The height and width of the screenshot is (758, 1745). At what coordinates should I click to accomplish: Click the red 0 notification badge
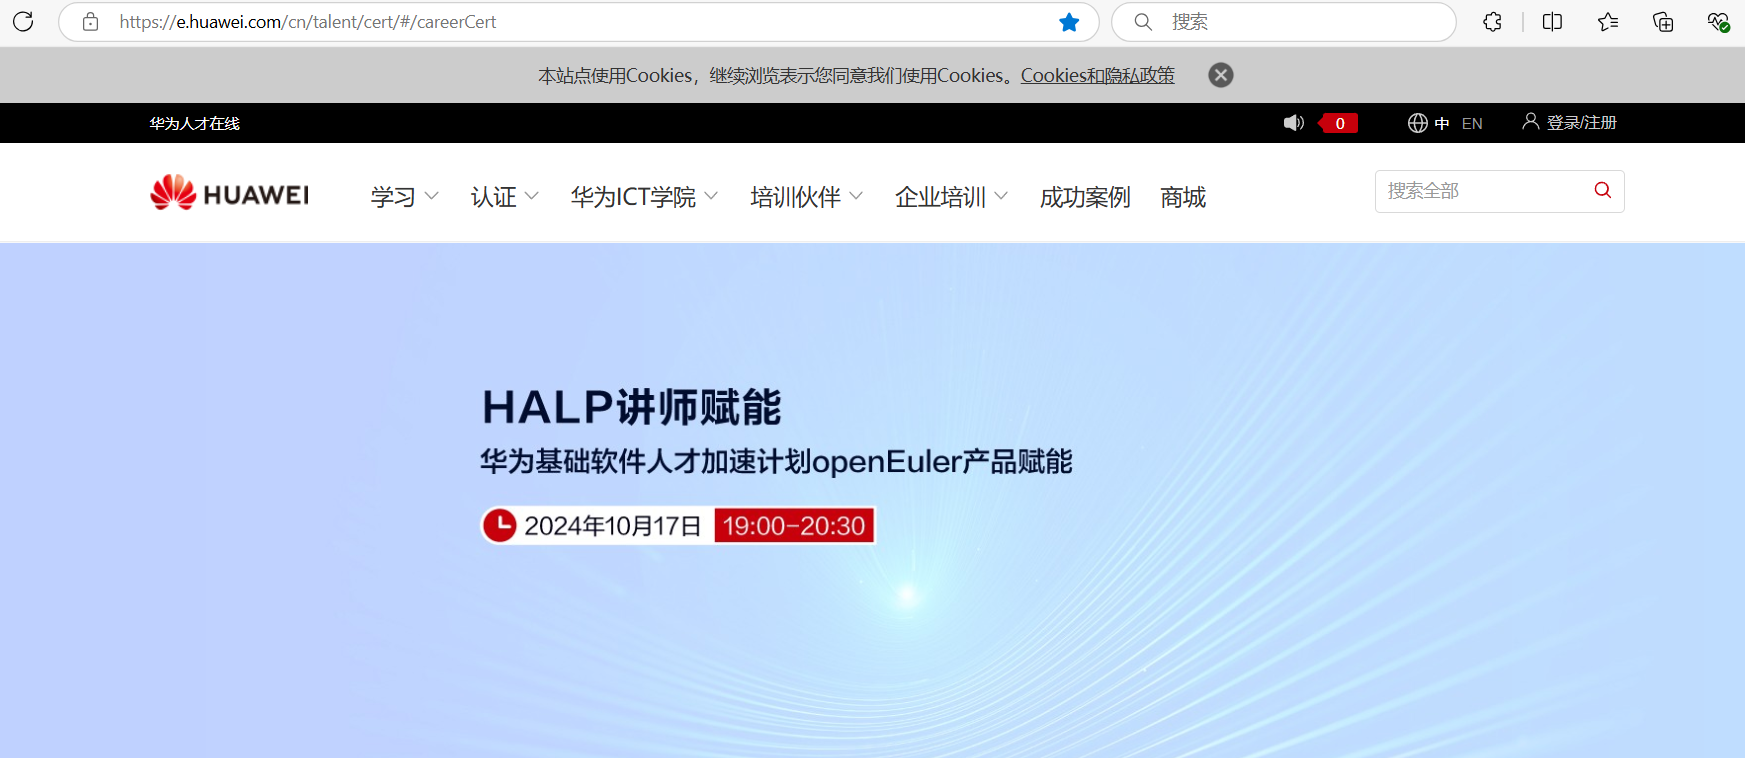coord(1339,124)
